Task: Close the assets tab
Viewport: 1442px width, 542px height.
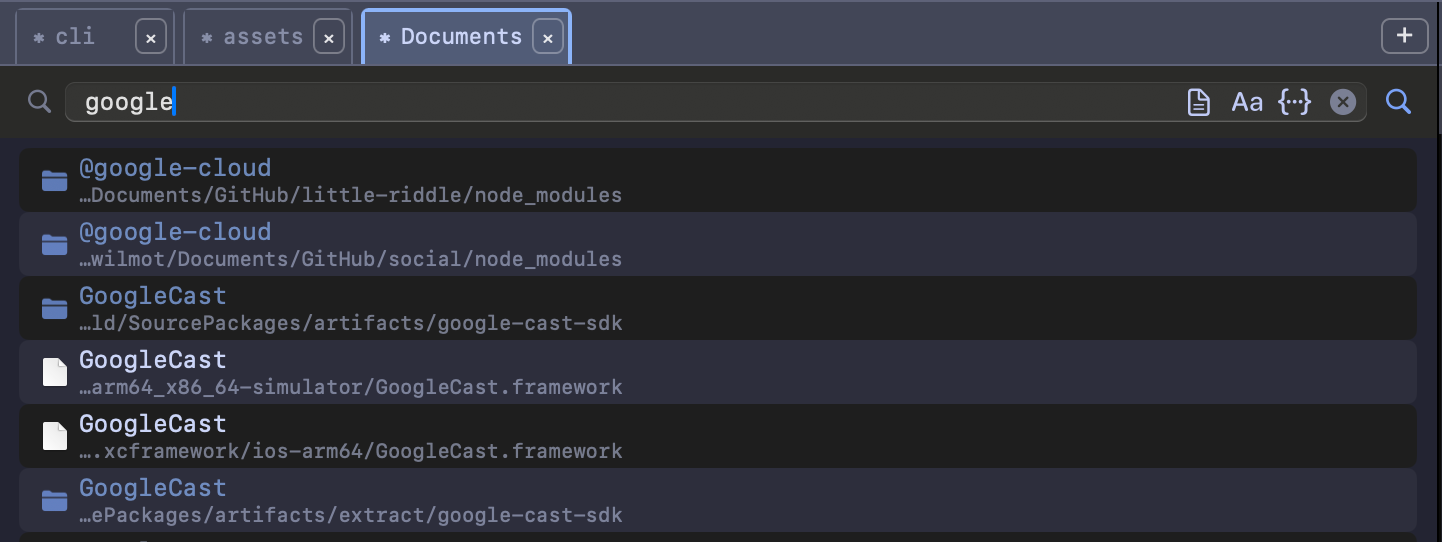Action: [328, 38]
